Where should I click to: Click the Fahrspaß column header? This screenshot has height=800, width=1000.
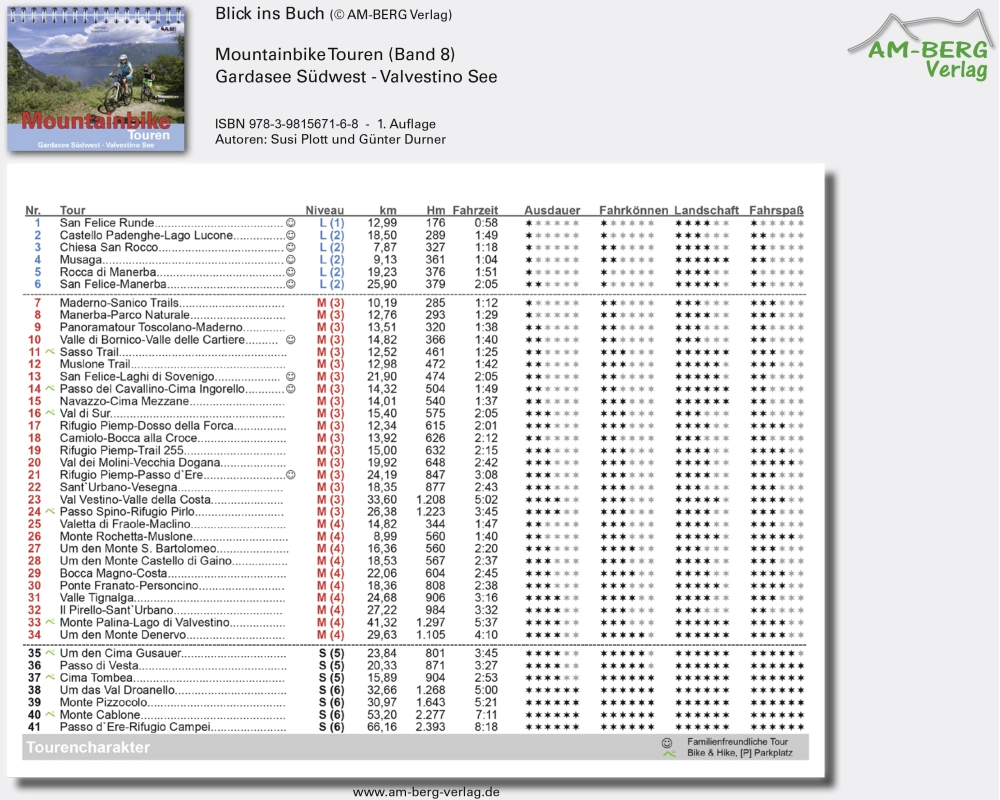[777, 210]
